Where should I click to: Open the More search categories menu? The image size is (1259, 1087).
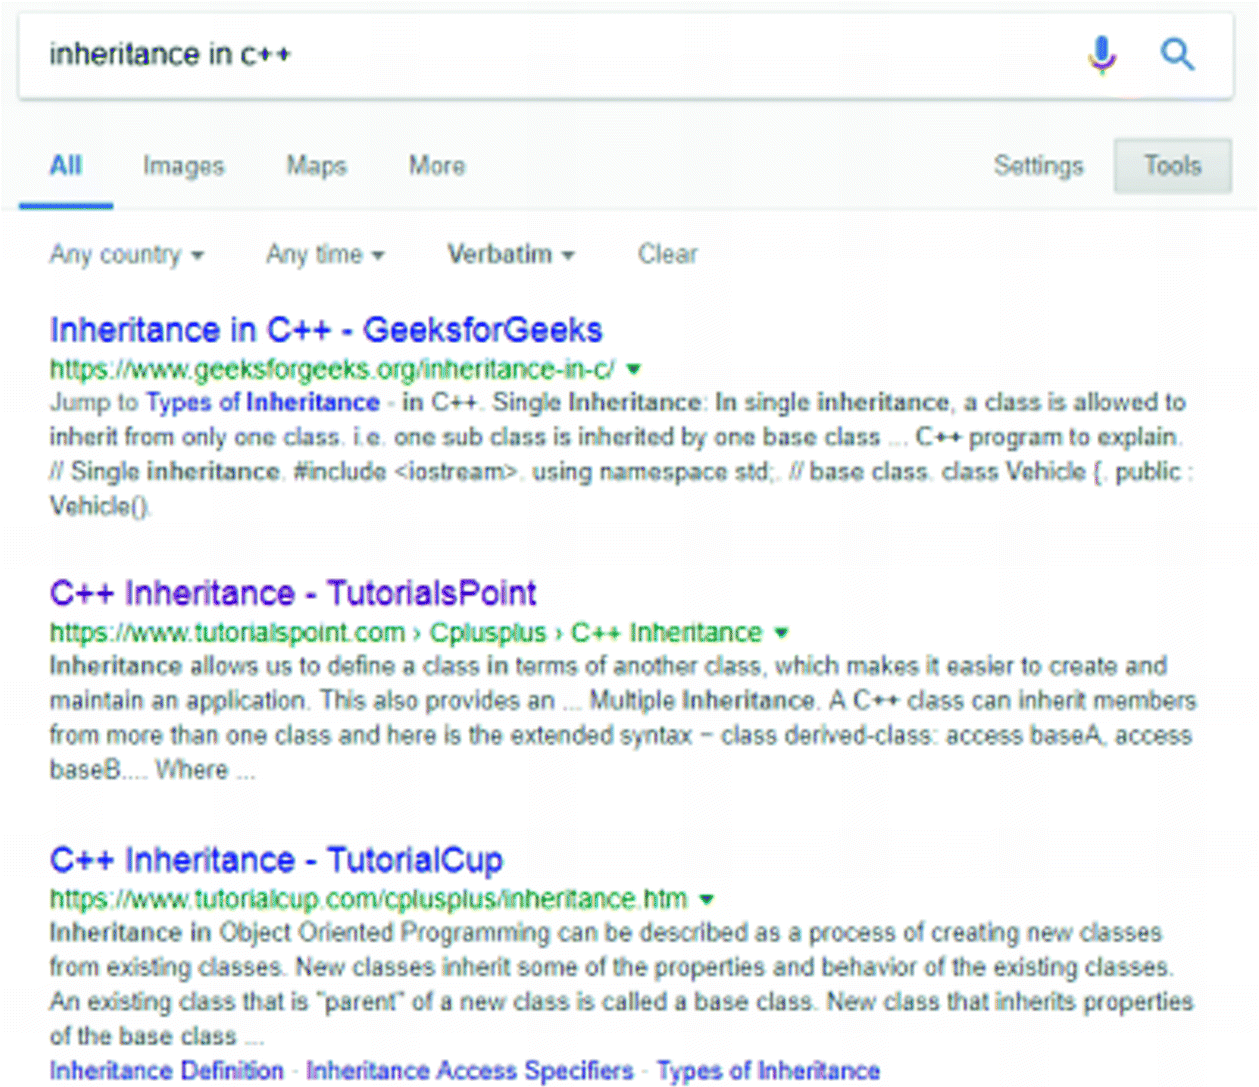(437, 166)
